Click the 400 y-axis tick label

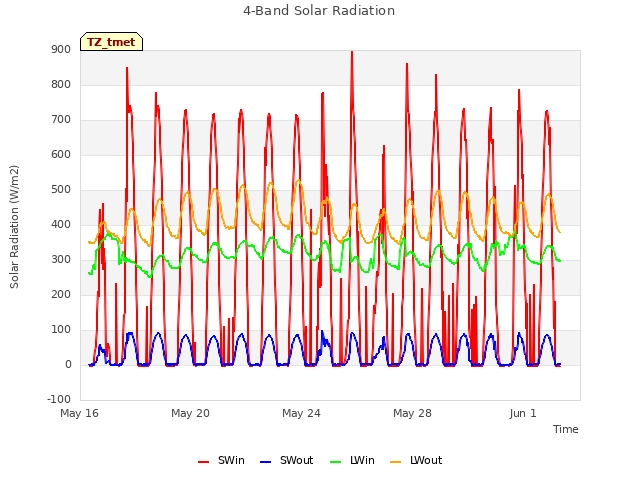point(61,224)
